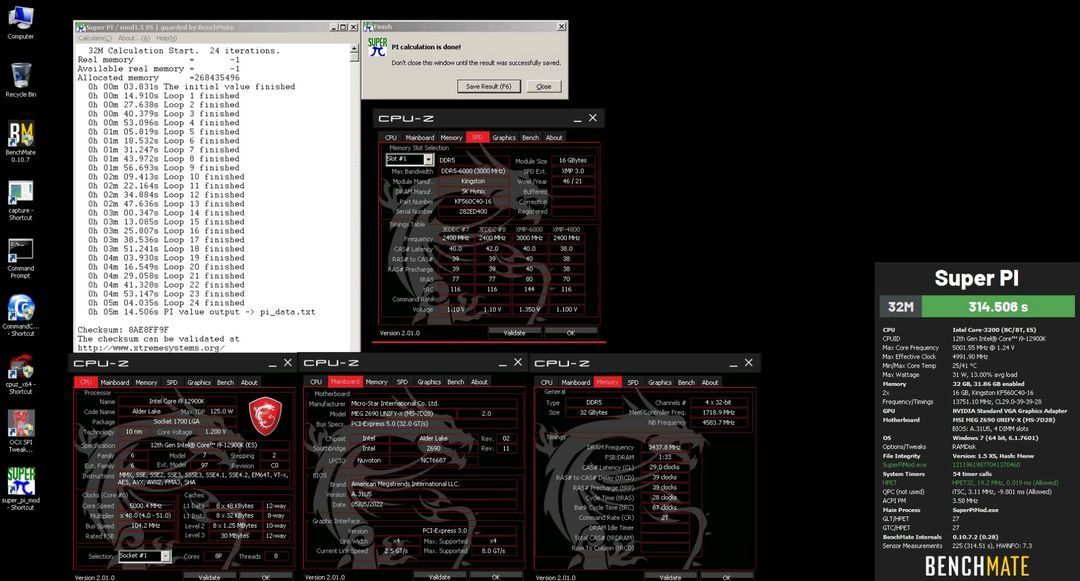Image resolution: width=1080 pixels, height=581 pixels.
Task: Click the 32M label in BenchMate panel
Action: 900,306
